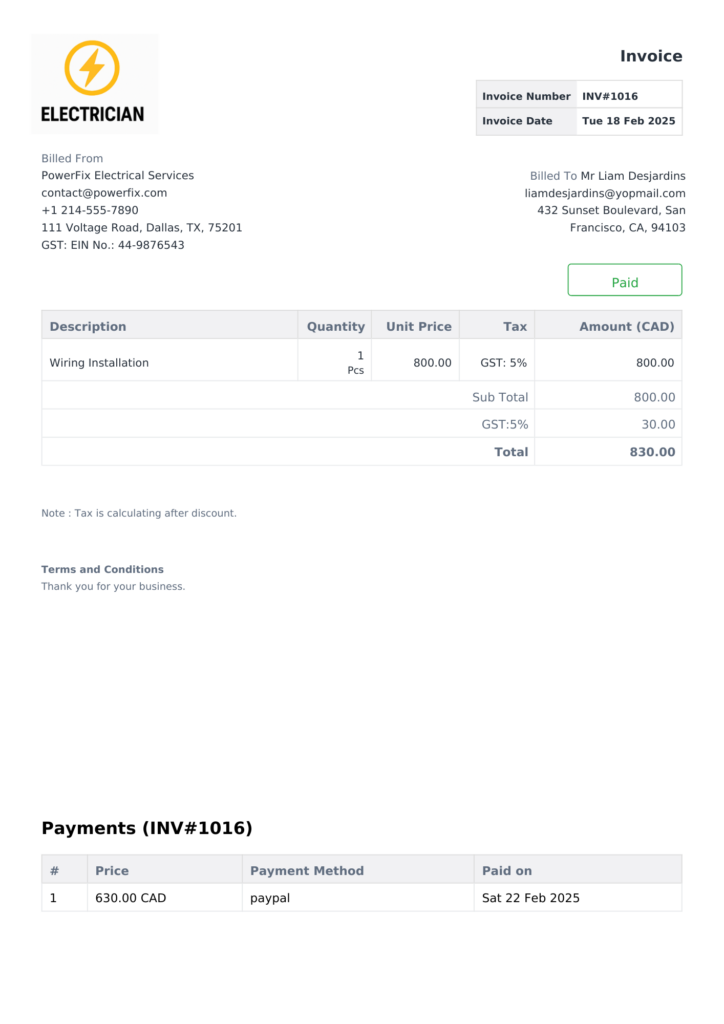Click the Payment Method column header
Screen dimensions: 724x1024
307,871
